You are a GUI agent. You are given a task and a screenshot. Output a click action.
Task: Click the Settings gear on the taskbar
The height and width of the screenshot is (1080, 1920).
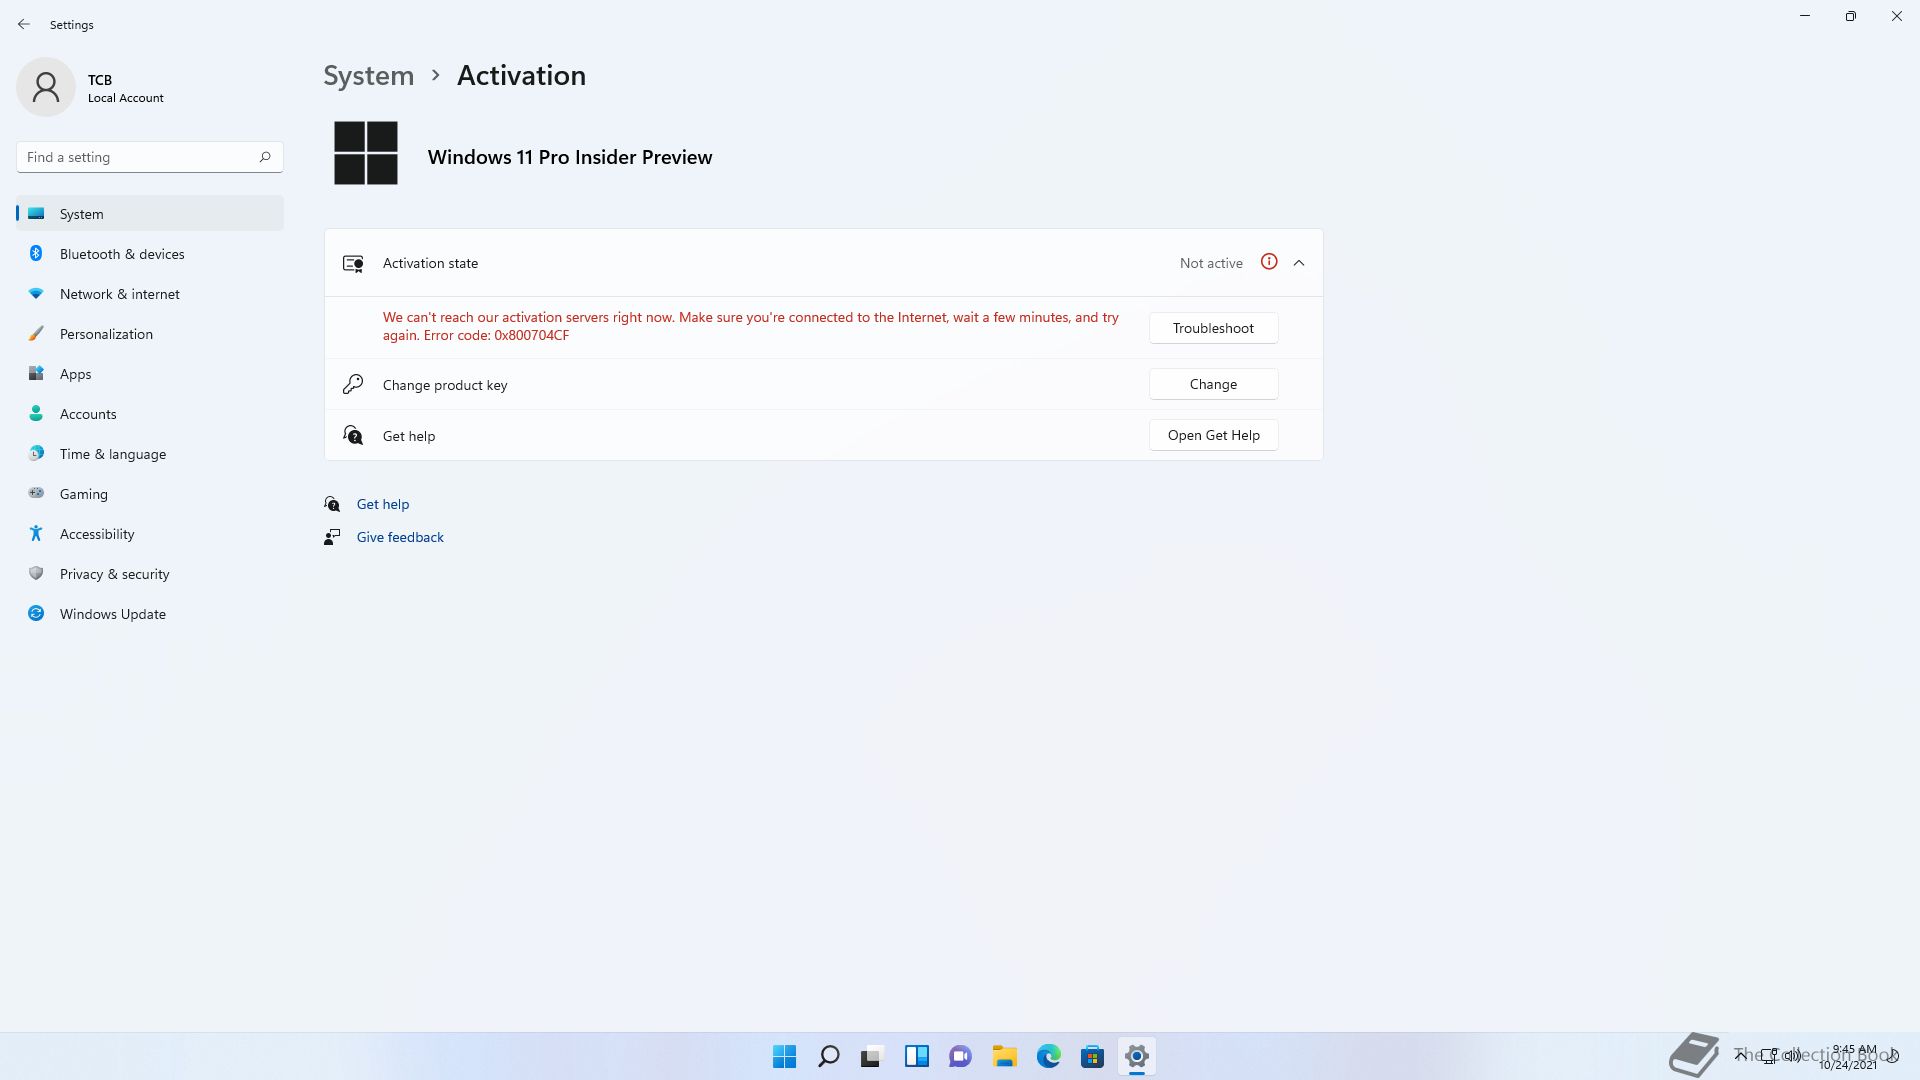[1137, 1056]
